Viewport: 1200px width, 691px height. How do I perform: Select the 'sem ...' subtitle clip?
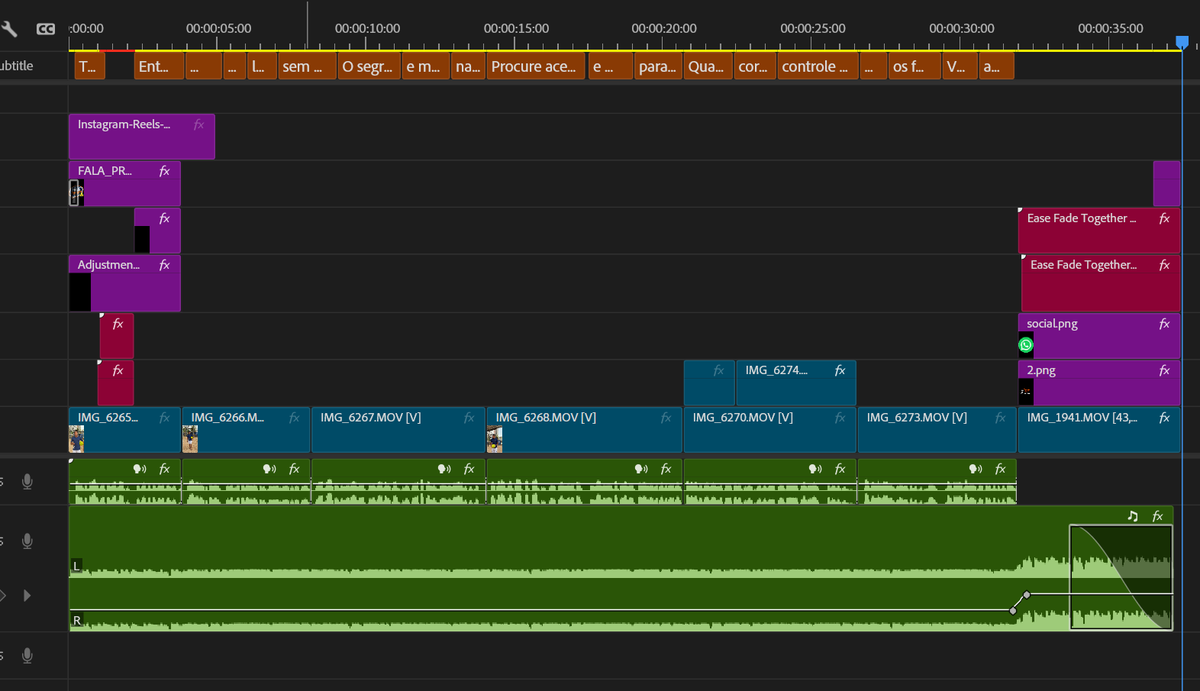[x=307, y=66]
